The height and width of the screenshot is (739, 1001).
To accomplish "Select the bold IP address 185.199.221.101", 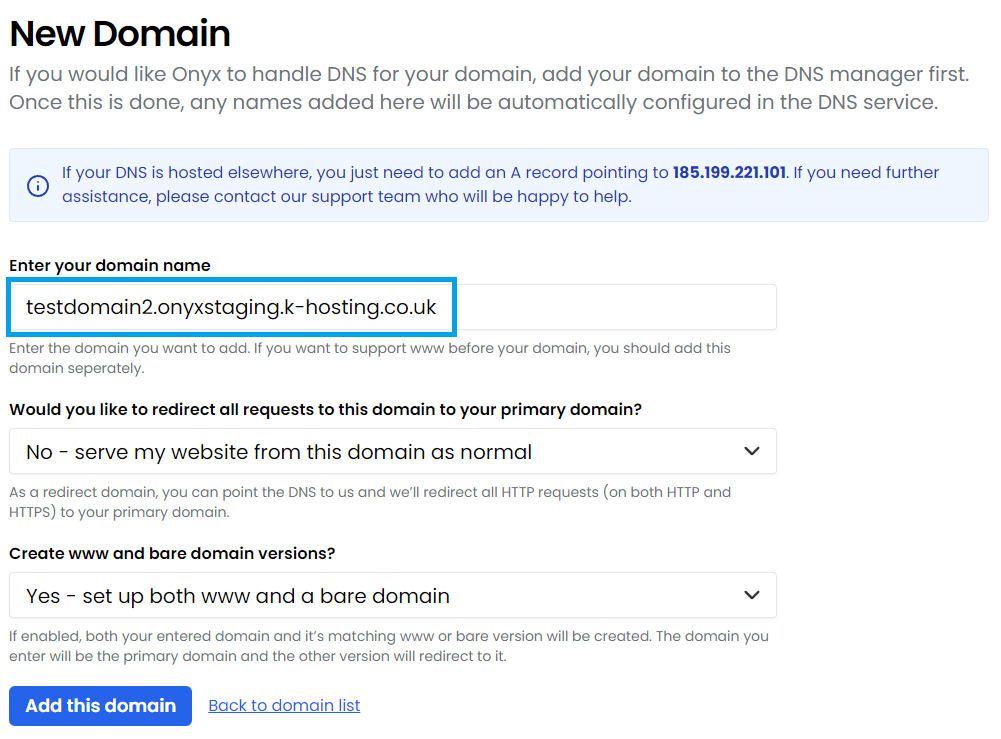I will tap(729, 172).
